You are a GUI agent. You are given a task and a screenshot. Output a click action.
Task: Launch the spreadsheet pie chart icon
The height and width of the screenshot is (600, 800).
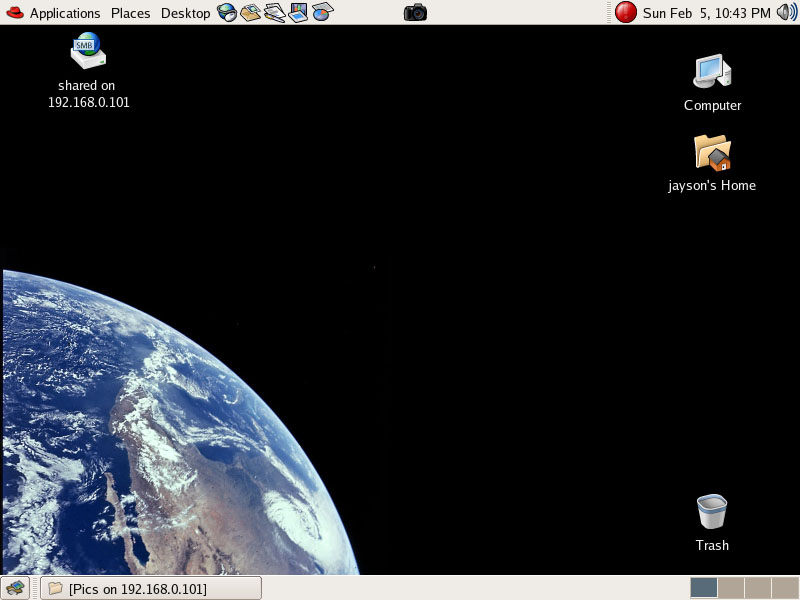pyautogui.click(x=322, y=12)
